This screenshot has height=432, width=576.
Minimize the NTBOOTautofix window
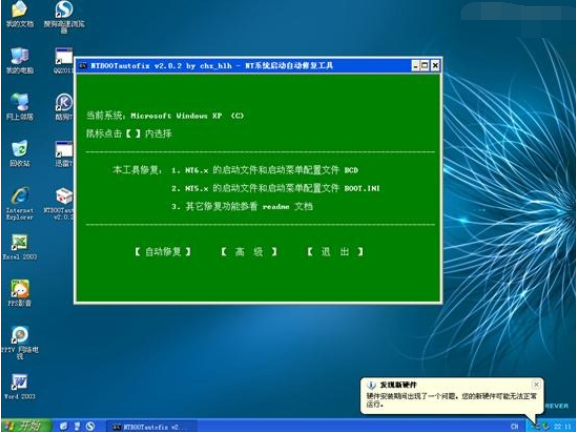(415, 66)
